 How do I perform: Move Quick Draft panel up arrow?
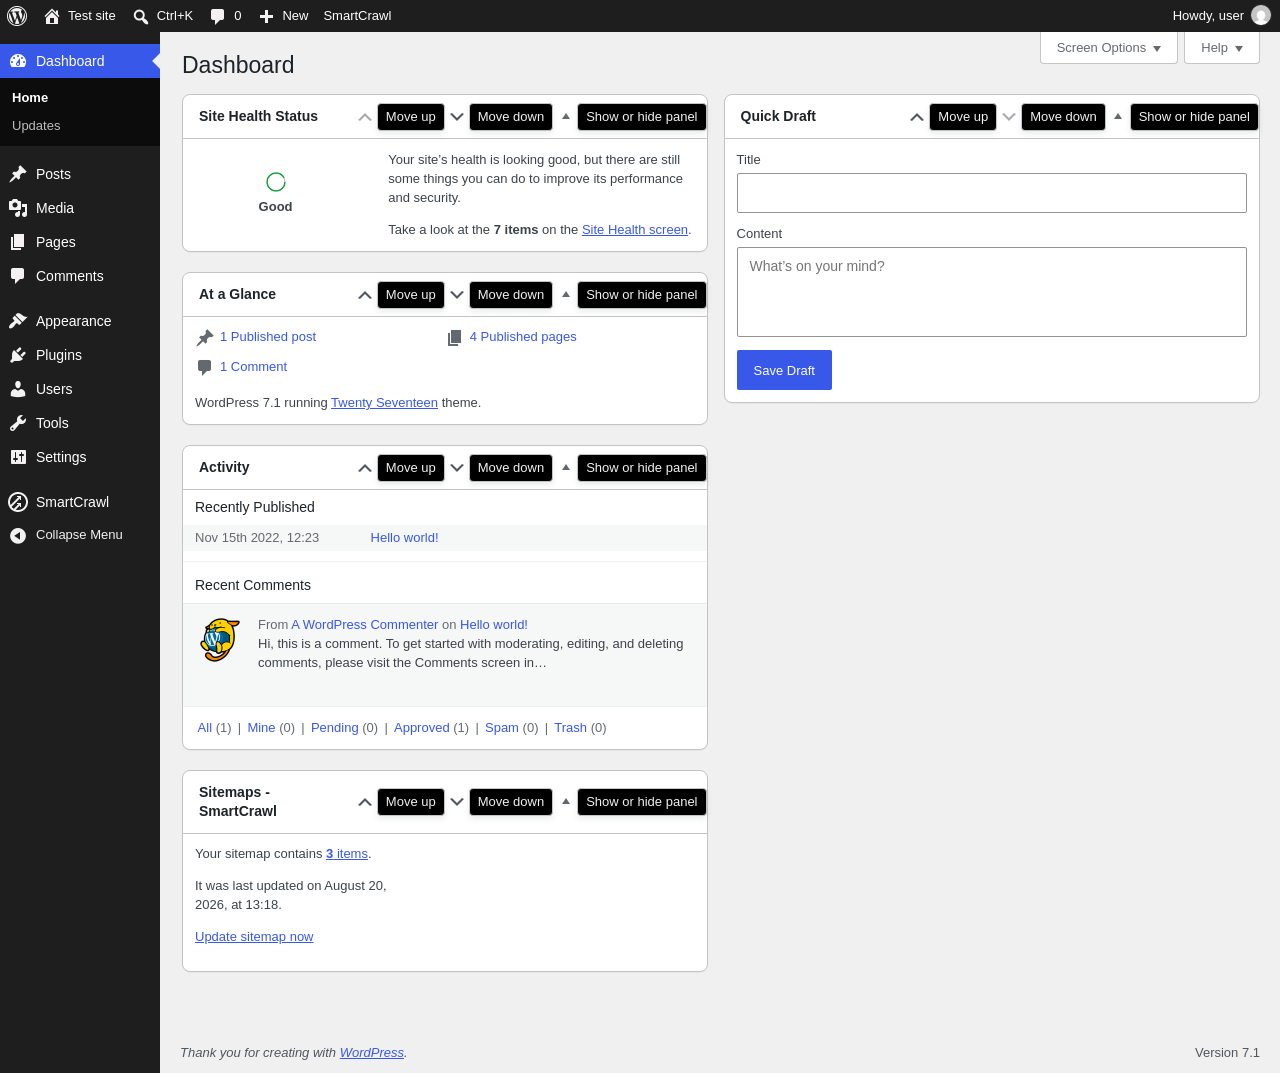click(x=917, y=117)
